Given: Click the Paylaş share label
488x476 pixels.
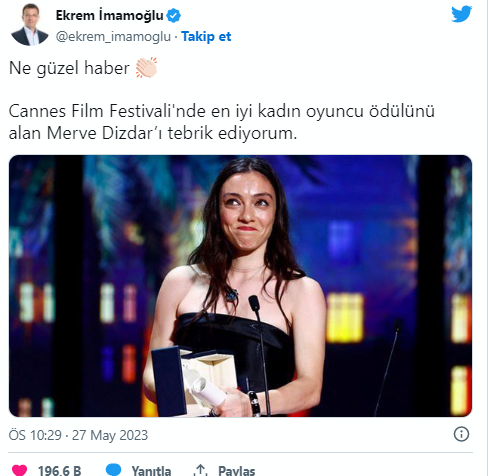Looking at the screenshot, I should point(237,470).
